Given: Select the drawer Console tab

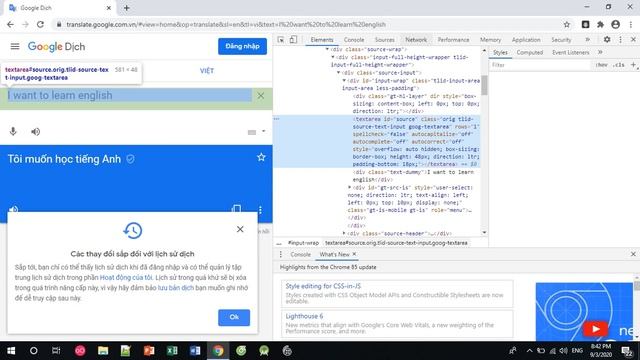Looking at the screenshot, I should [300, 254].
